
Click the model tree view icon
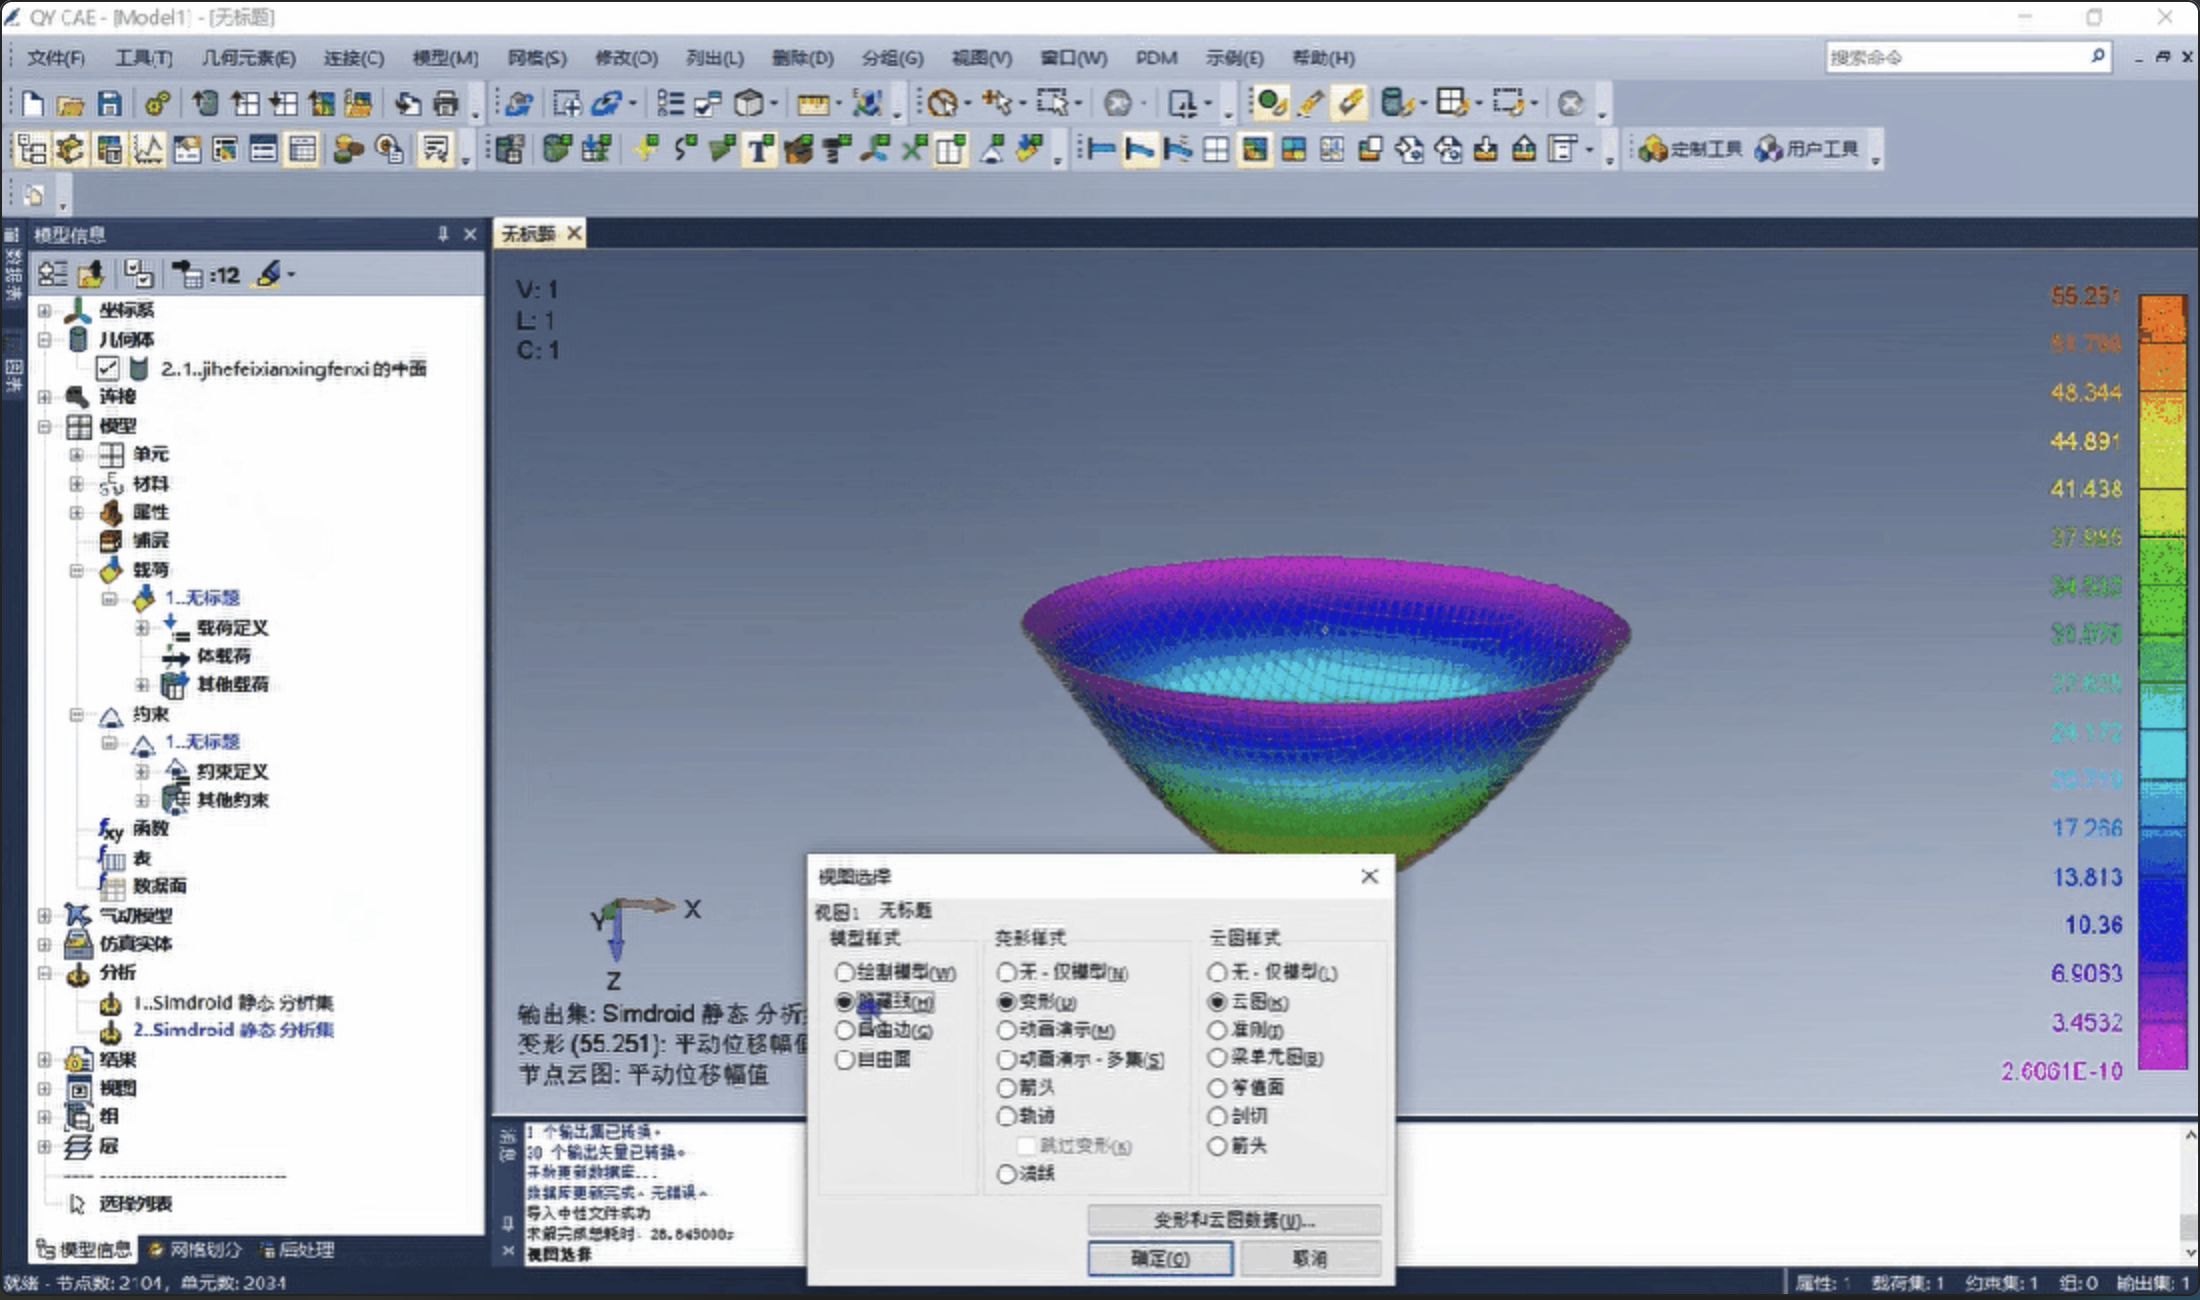coord(31,150)
